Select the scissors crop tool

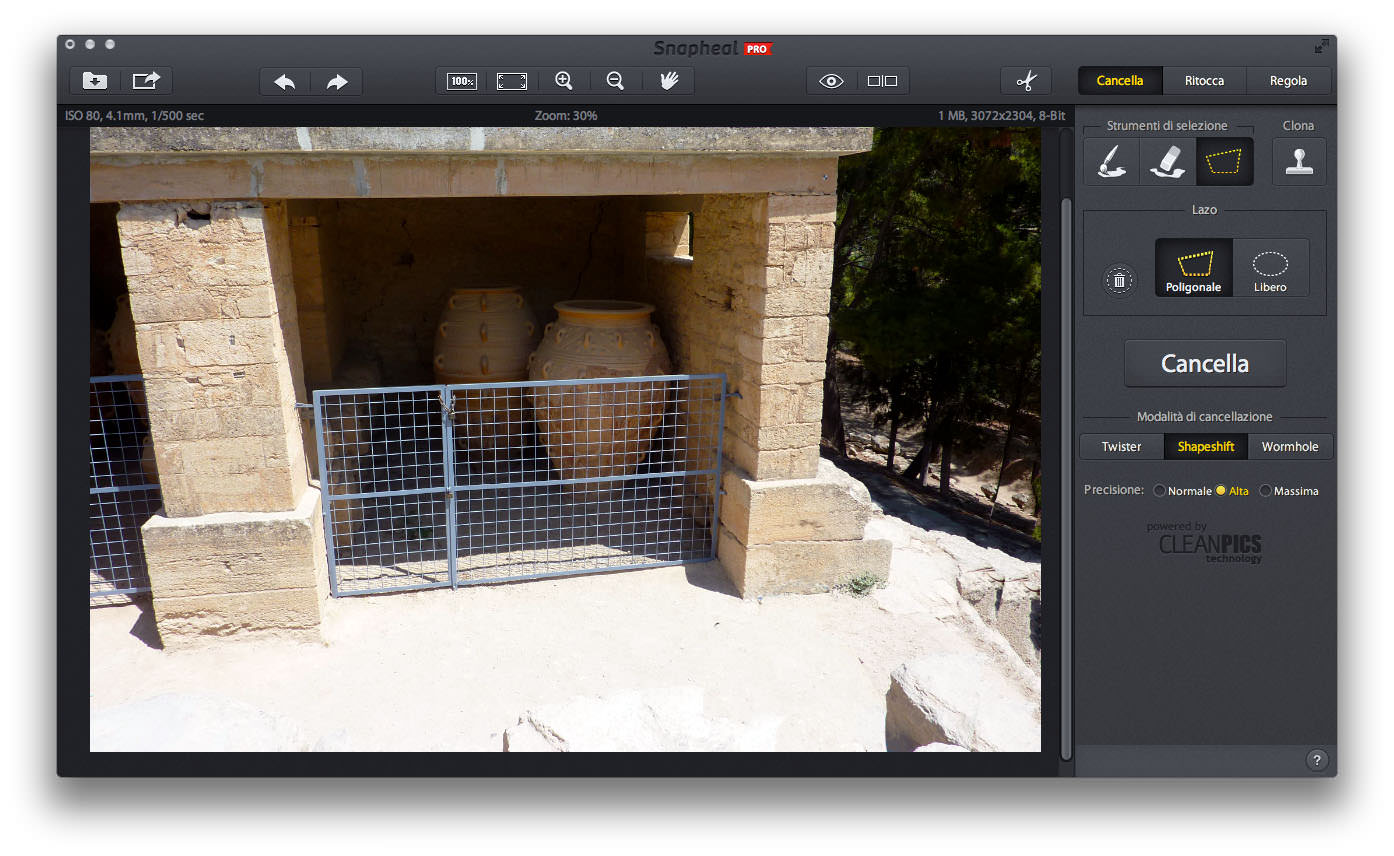tap(1026, 81)
